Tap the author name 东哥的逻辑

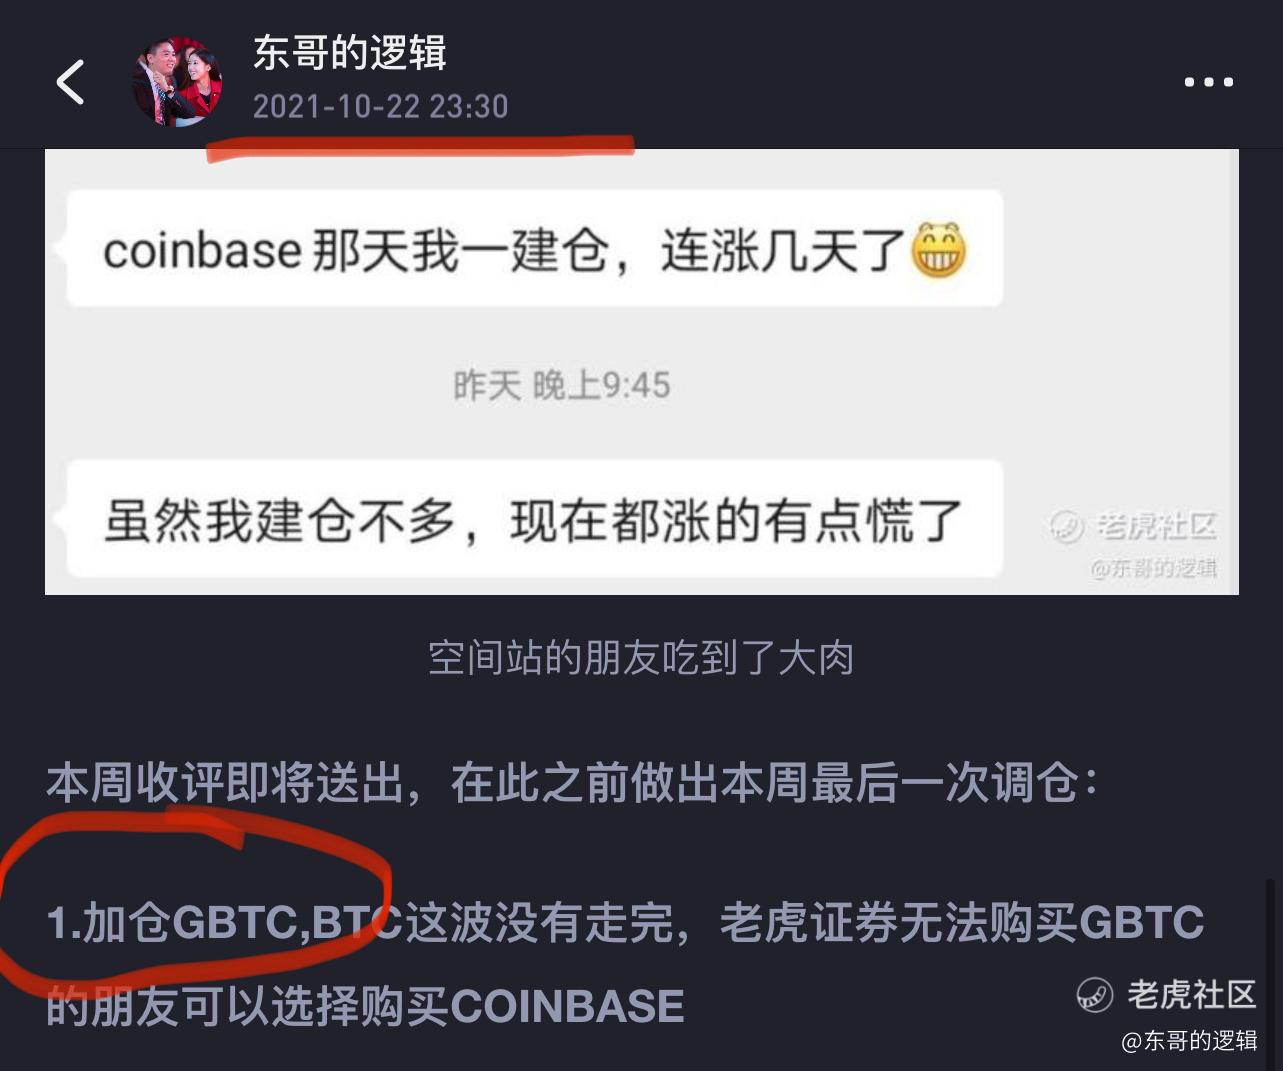(x=349, y=52)
